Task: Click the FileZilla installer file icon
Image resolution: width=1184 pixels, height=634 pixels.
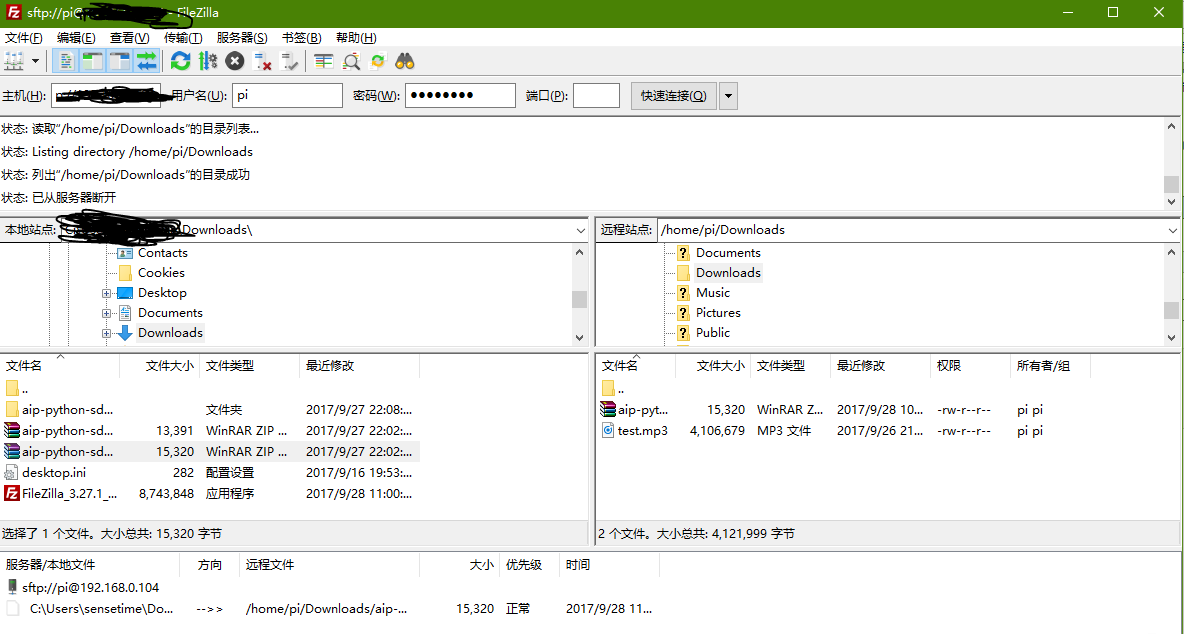Action: click(11, 494)
